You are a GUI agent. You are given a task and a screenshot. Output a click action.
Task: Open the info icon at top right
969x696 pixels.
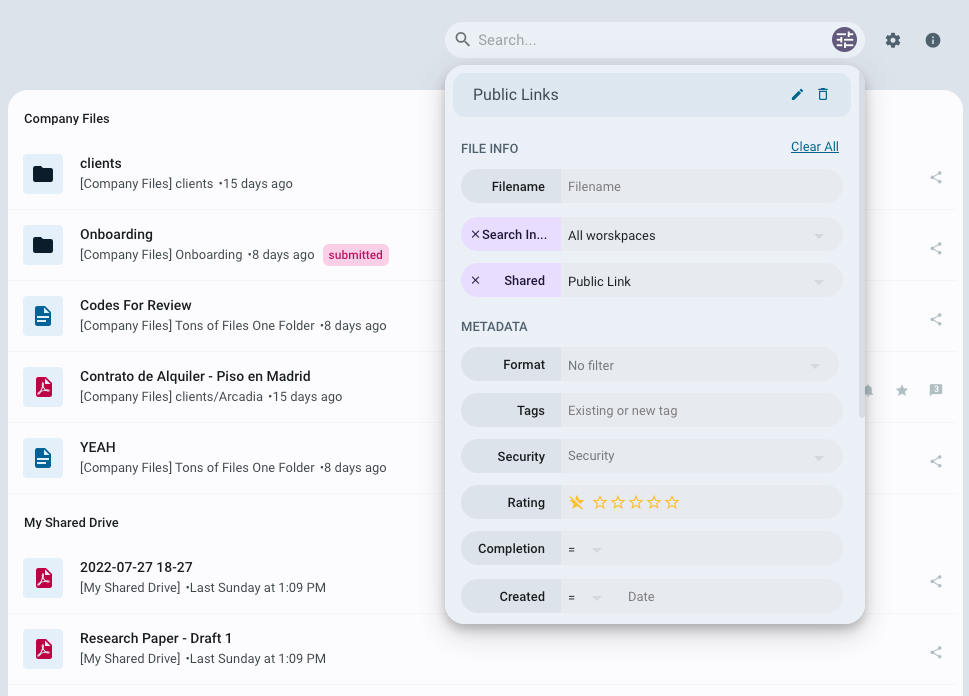click(x=933, y=40)
